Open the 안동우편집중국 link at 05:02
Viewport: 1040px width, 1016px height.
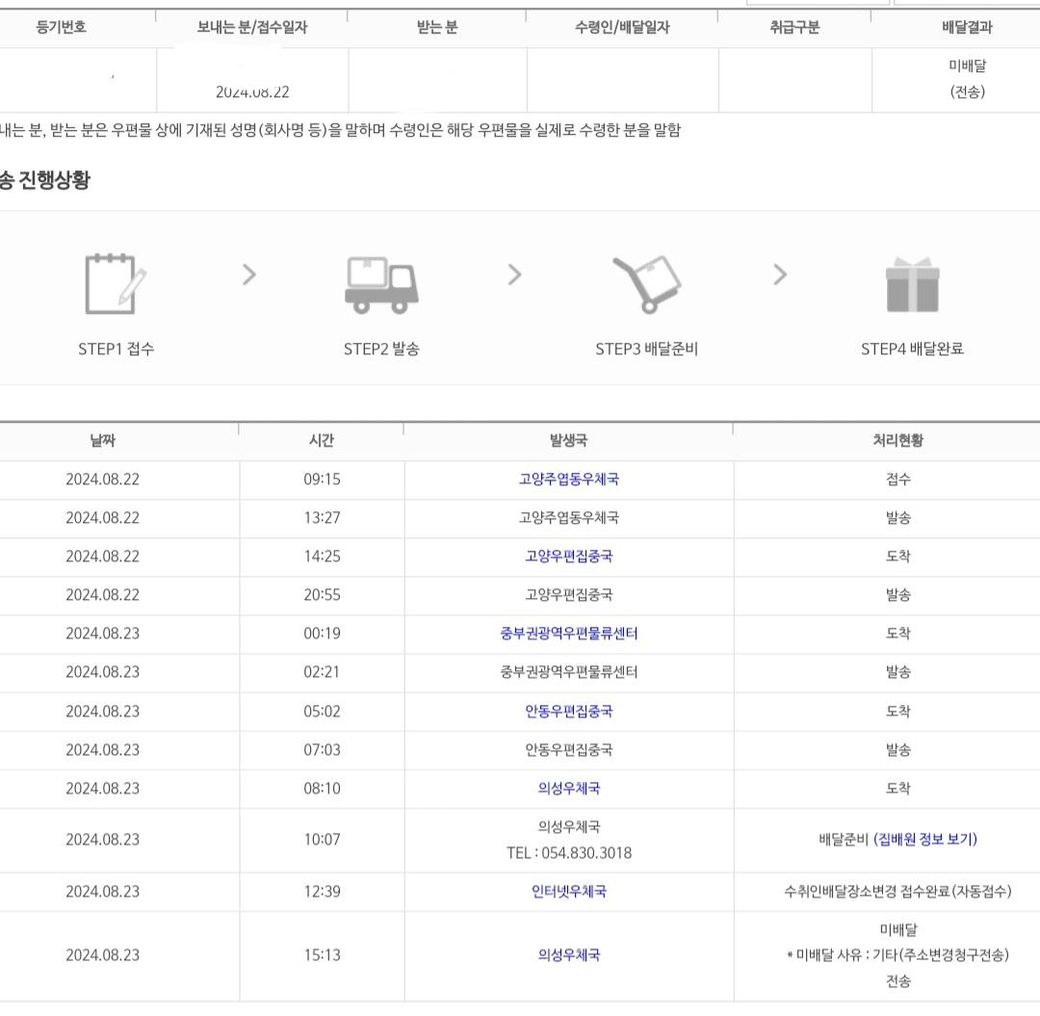click(568, 711)
